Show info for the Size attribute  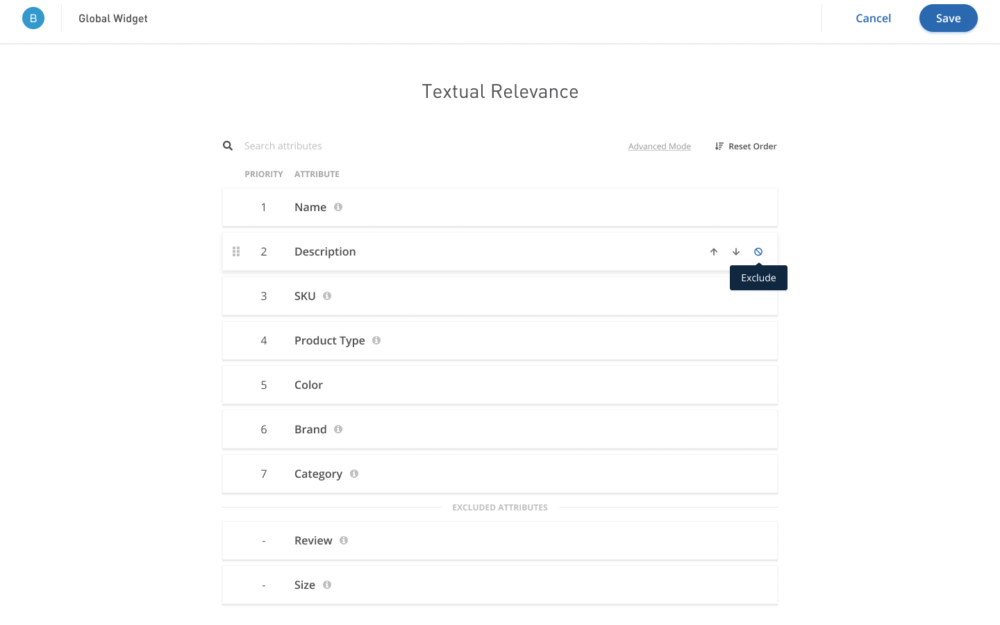327,585
